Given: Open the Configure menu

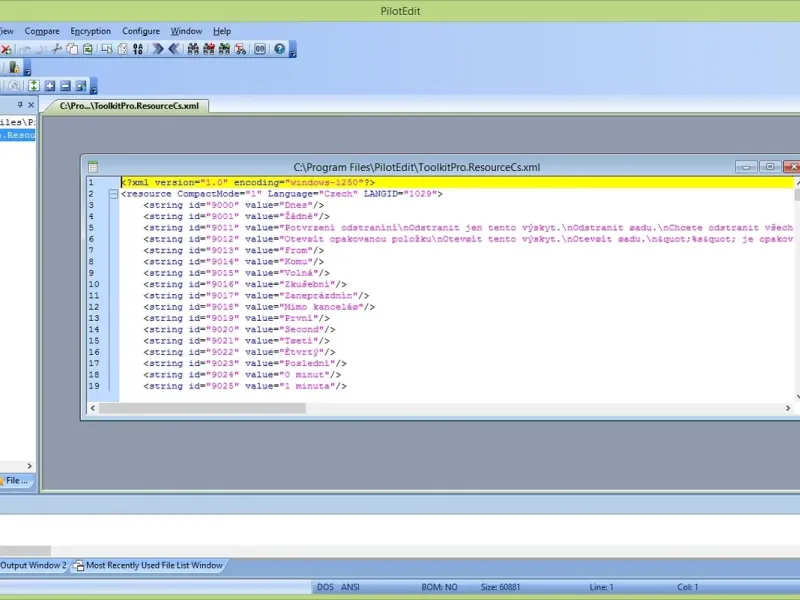Looking at the screenshot, I should [141, 31].
